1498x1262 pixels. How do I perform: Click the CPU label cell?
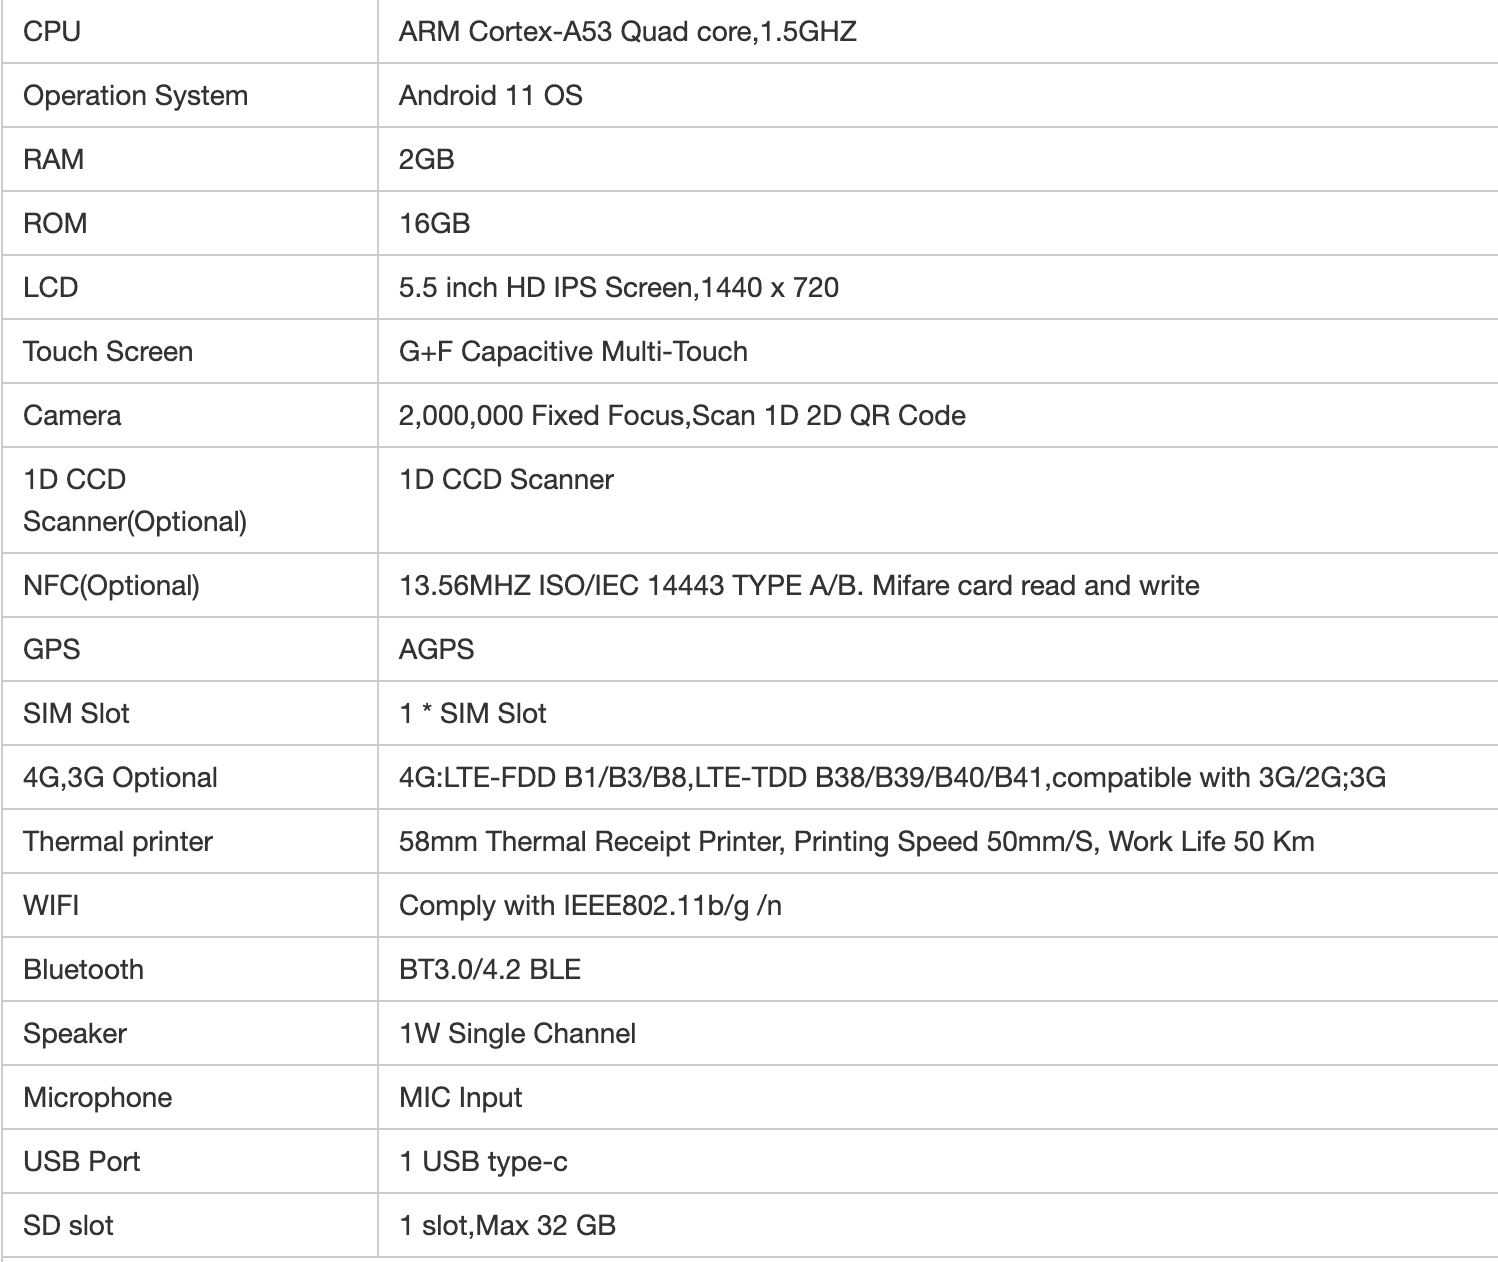[190, 32]
